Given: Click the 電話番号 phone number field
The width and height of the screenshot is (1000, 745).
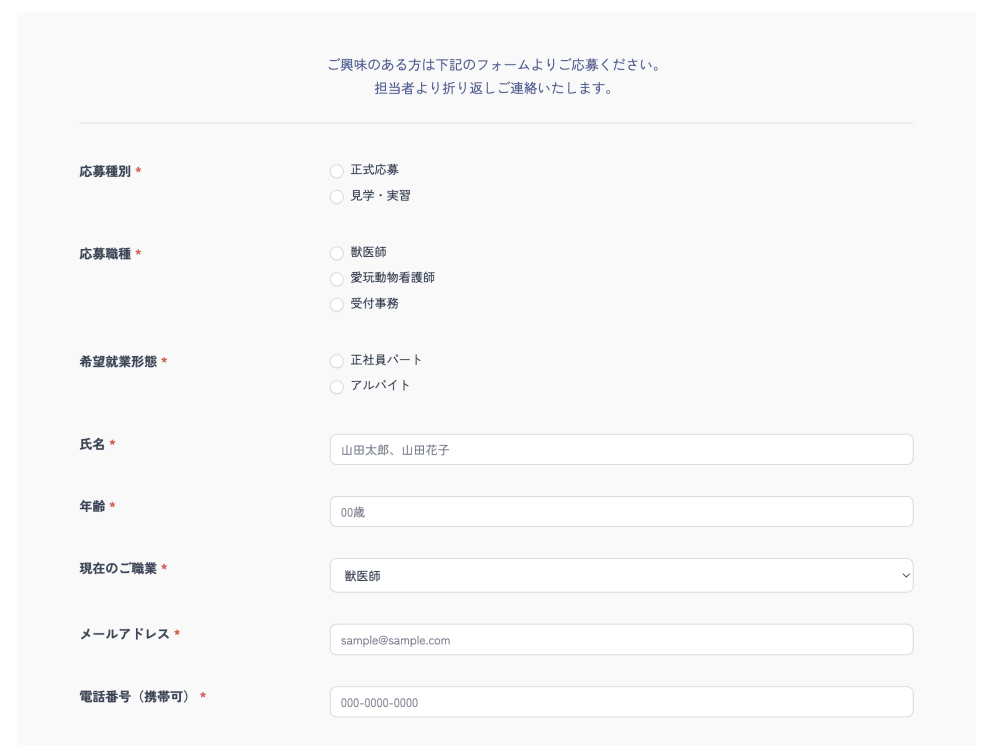Looking at the screenshot, I should [620, 702].
